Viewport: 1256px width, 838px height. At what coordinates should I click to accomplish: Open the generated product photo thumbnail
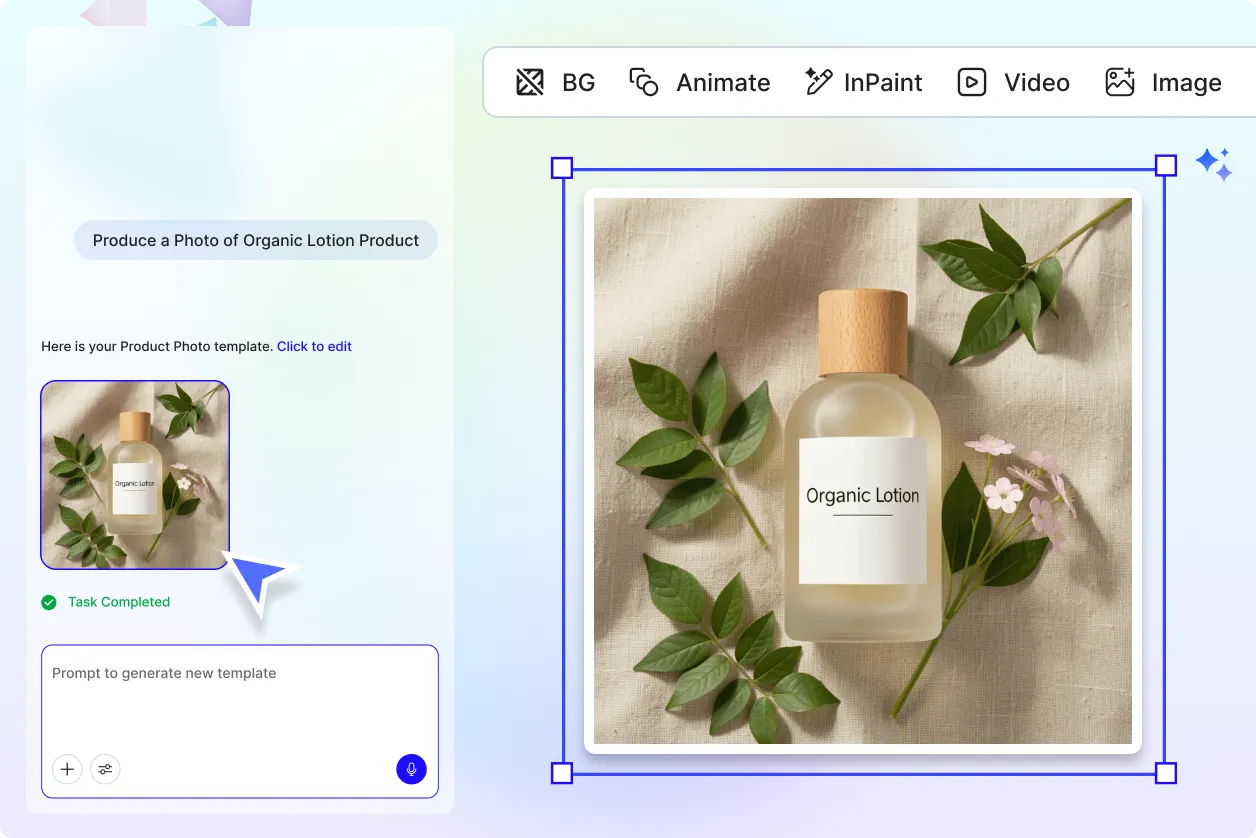tap(135, 475)
